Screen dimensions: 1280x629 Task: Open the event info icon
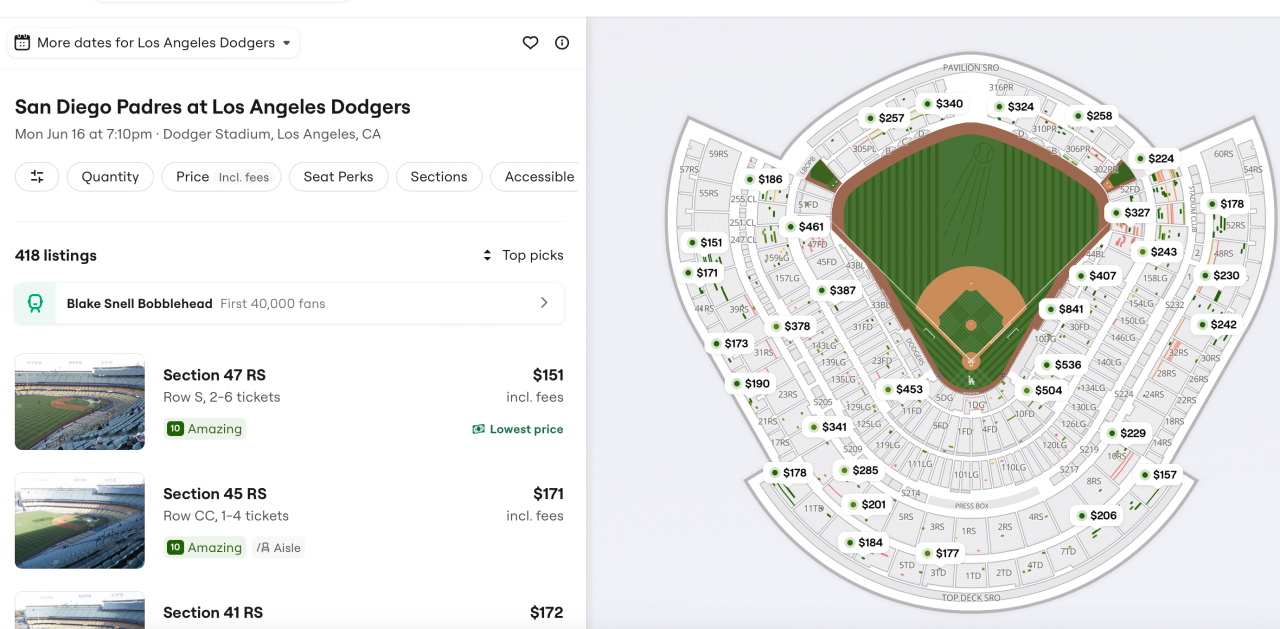coord(562,43)
